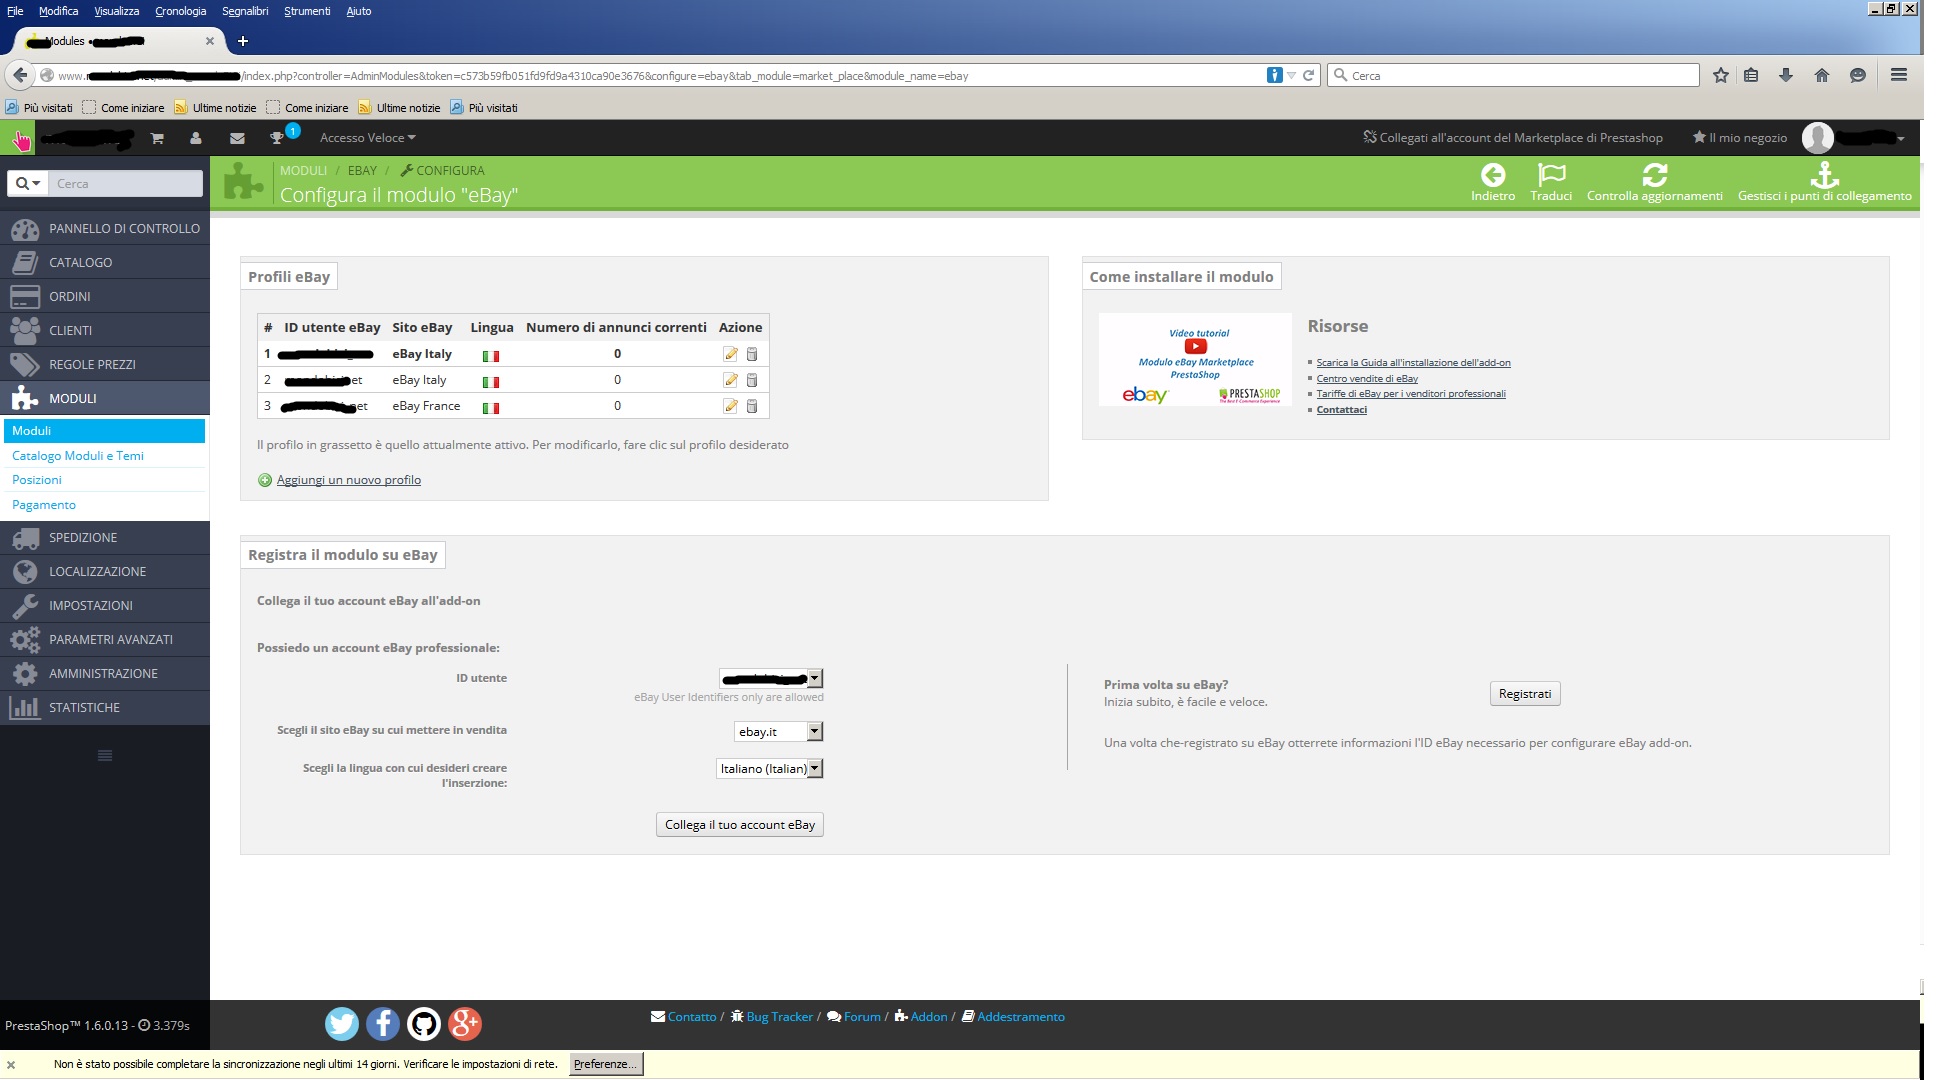The height and width of the screenshot is (1080, 1937).
Task: Open Gestisci i punti di collegamento anchor
Action: coord(1824,176)
